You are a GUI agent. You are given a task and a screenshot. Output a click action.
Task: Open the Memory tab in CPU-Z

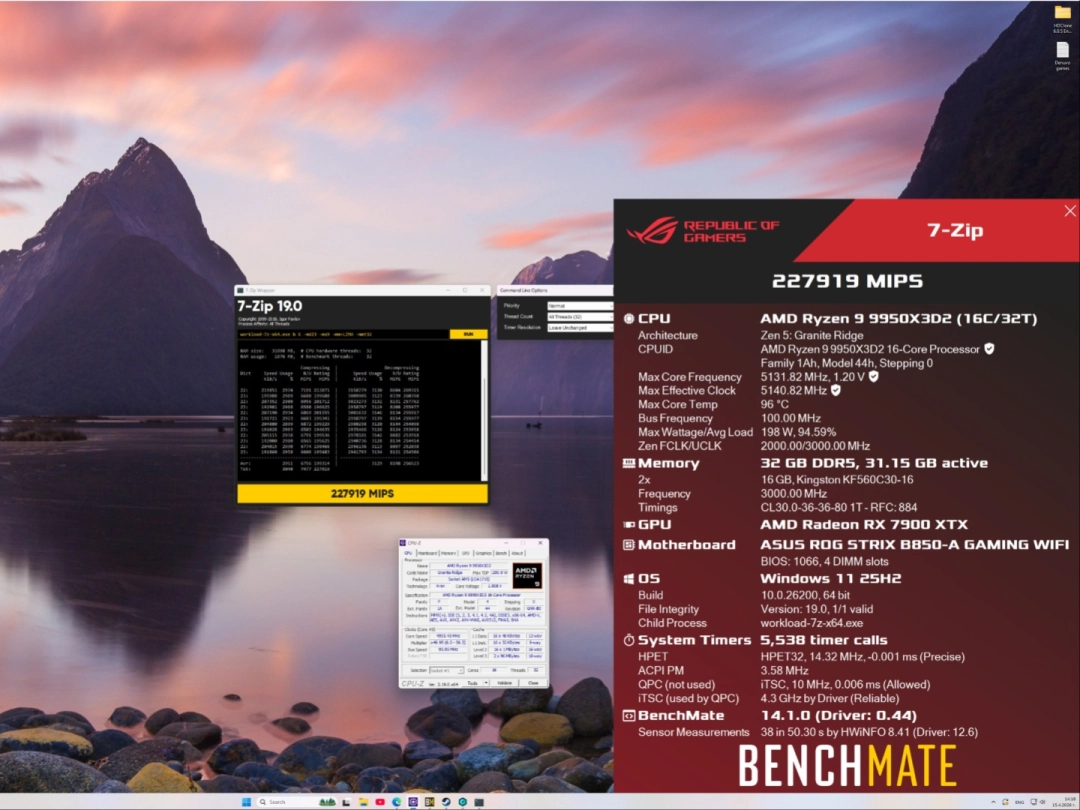point(448,553)
